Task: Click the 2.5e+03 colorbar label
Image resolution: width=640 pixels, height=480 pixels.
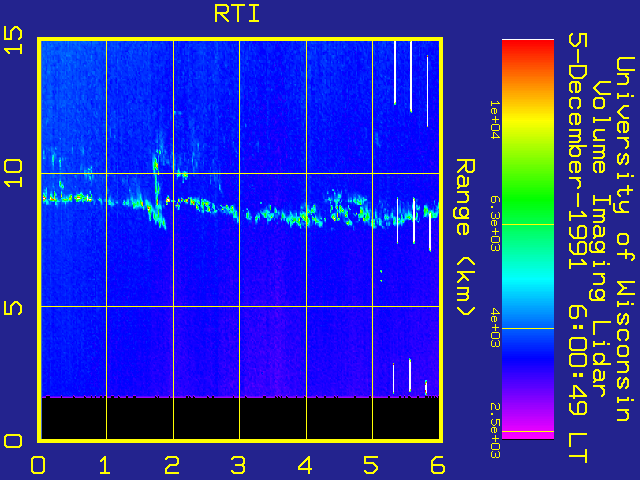Action: coord(495,431)
